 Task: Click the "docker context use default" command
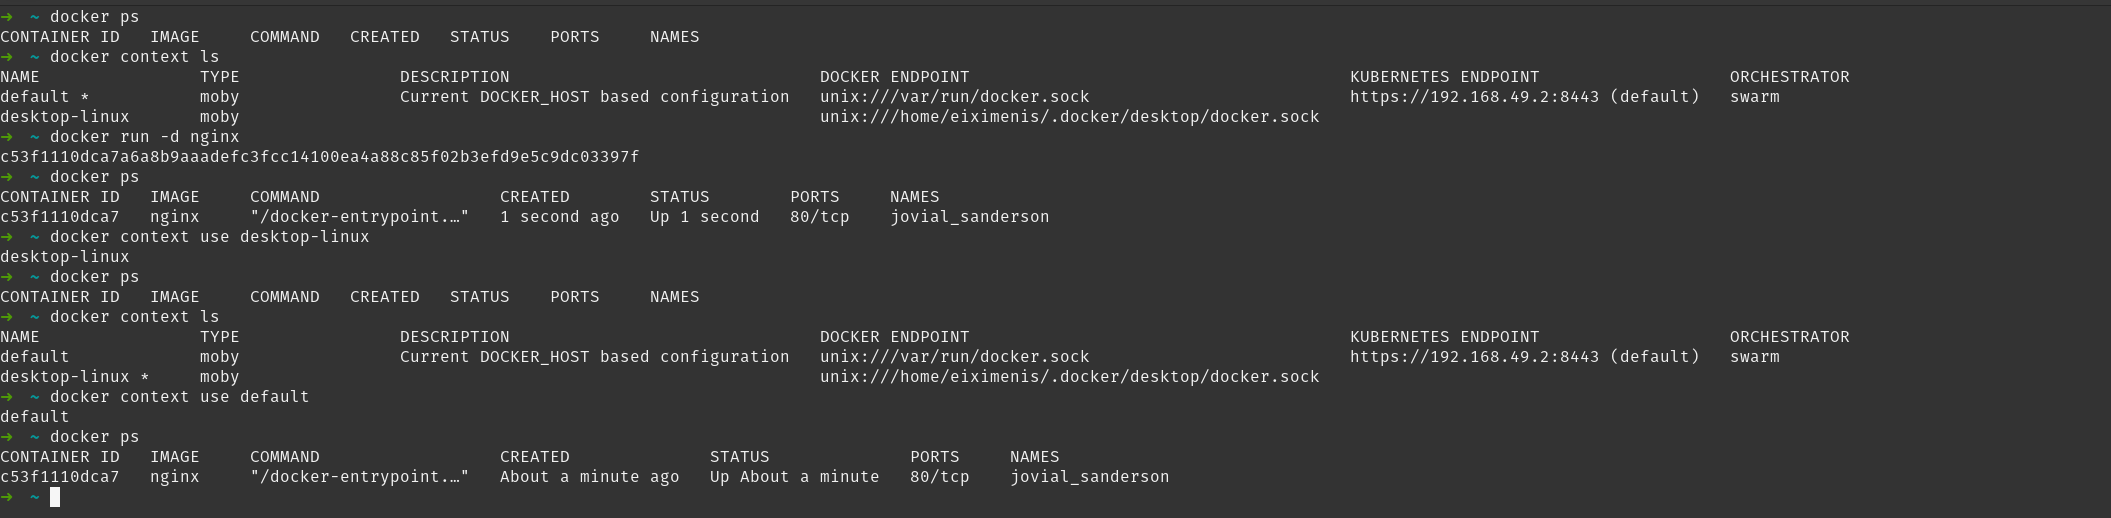(x=179, y=397)
